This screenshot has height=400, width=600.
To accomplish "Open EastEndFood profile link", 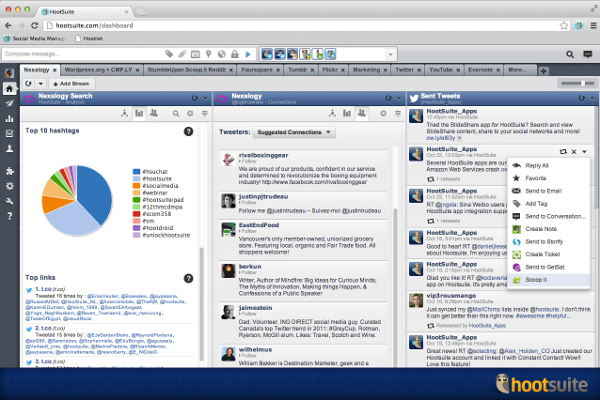I will point(259,225).
